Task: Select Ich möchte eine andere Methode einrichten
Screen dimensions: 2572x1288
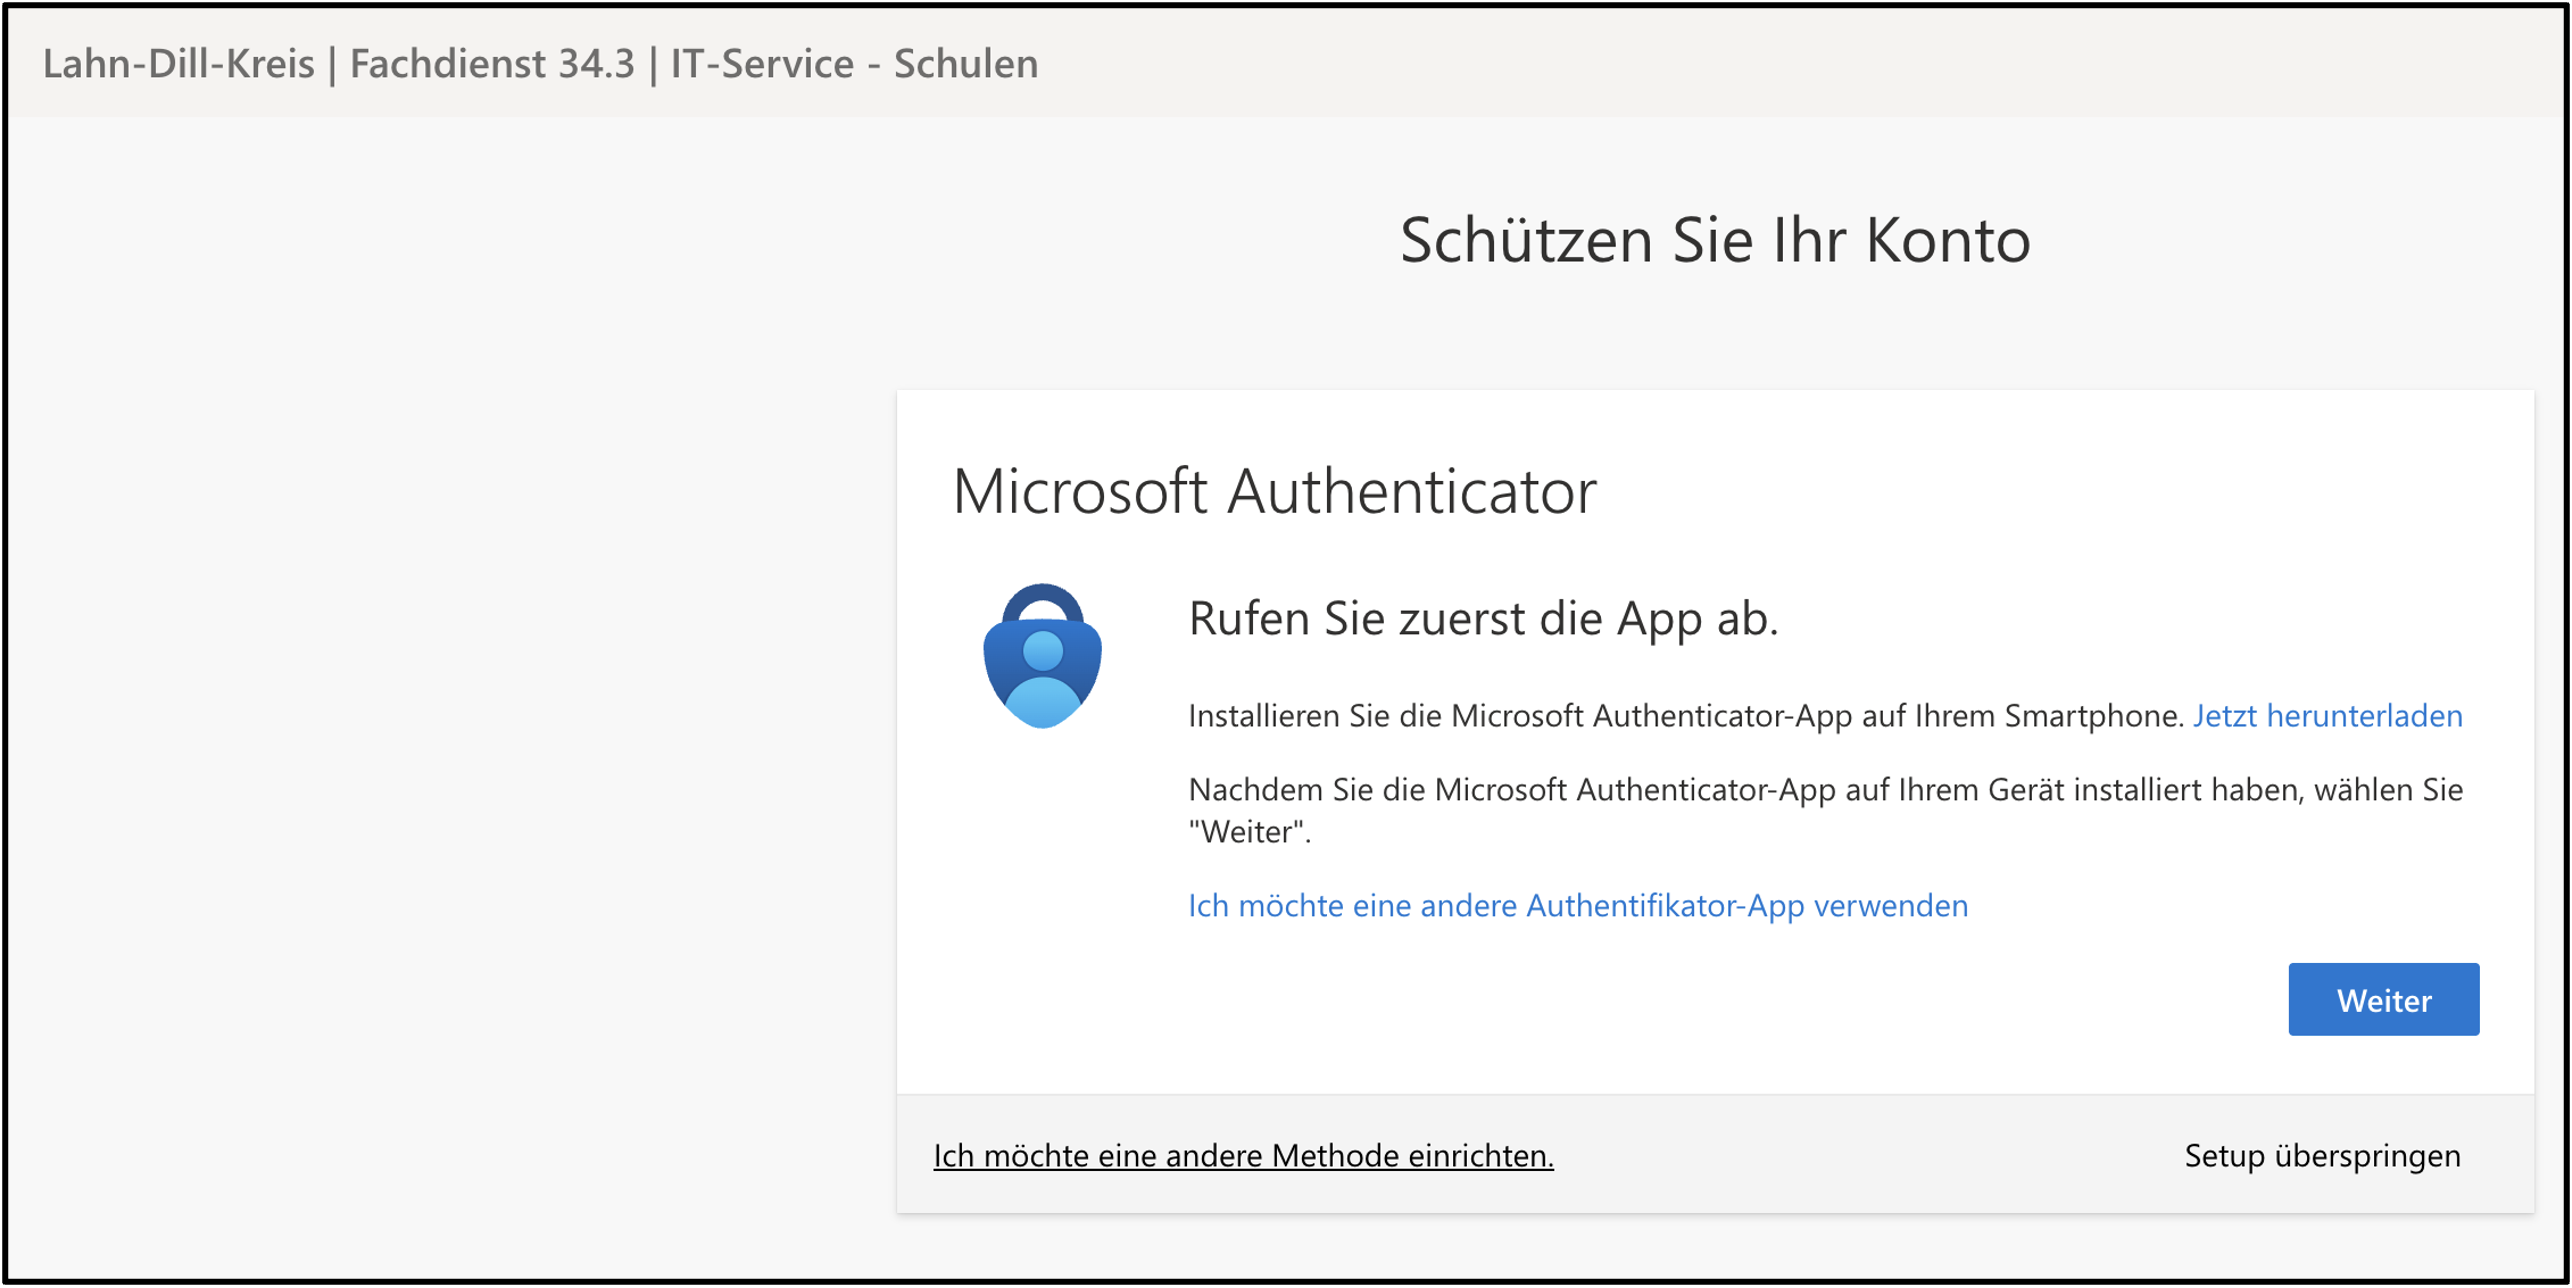Action: pos(1242,1156)
